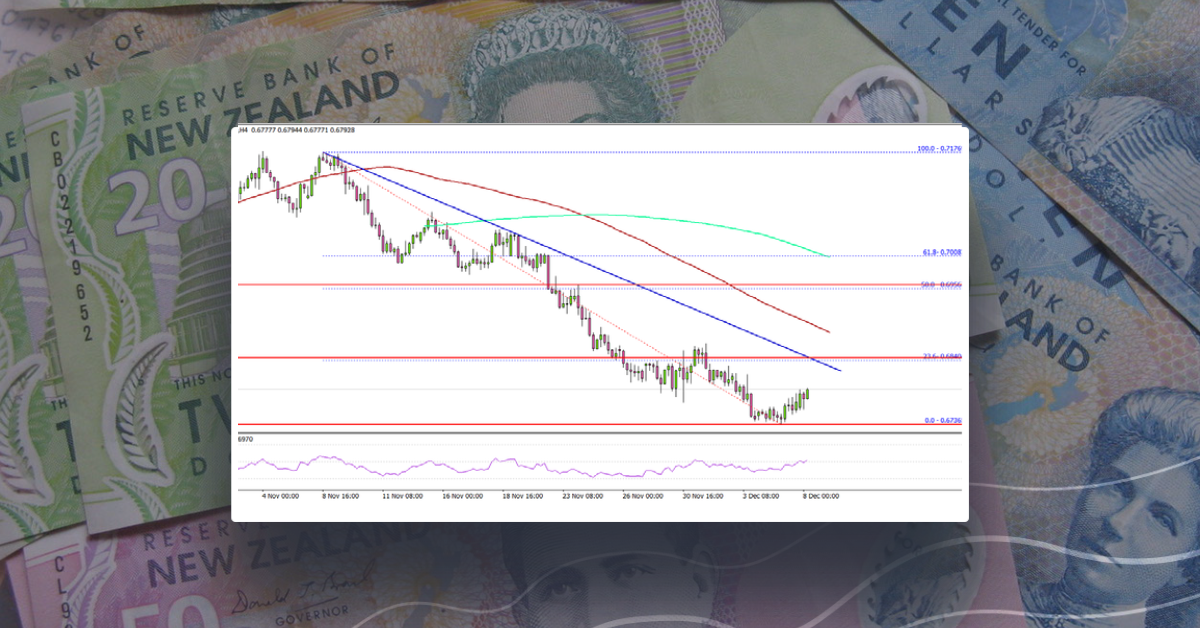Click the bid price 0.67777 in the quote bar
Viewport: 1200px width, 628px height.
(265, 130)
